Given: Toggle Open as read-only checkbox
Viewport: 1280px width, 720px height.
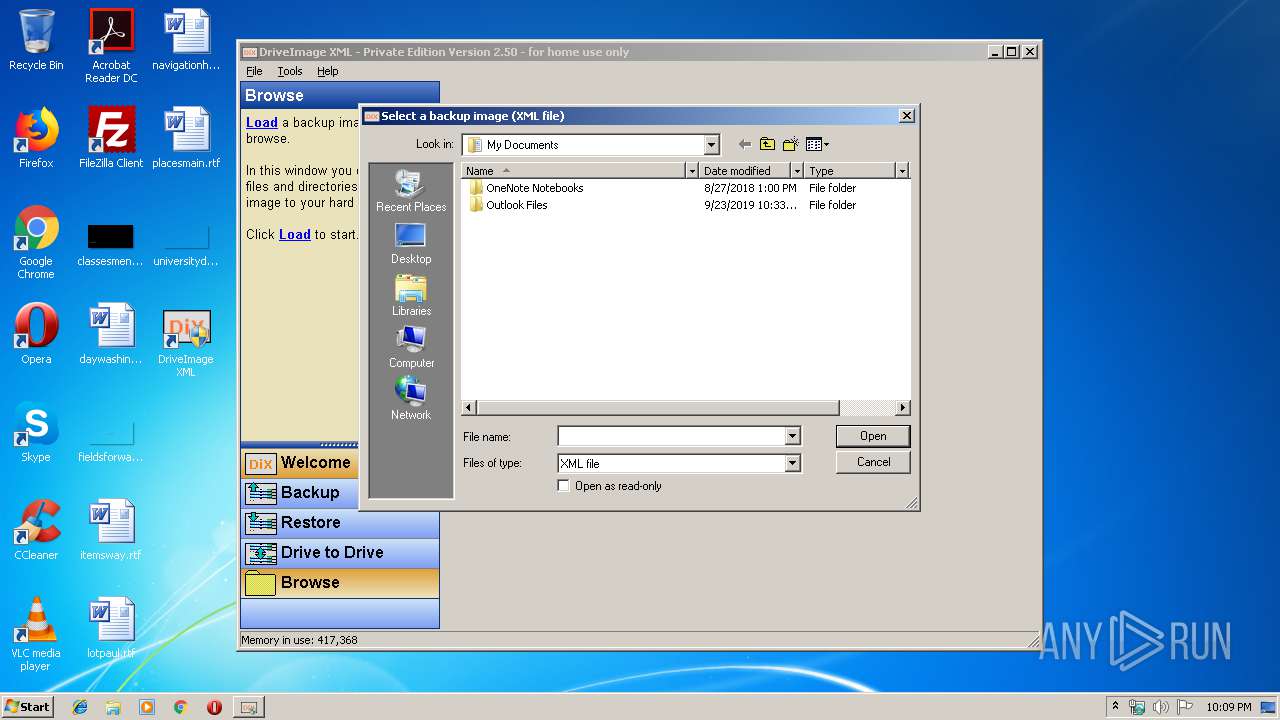Looking at the screenshot, I should 564,486.
